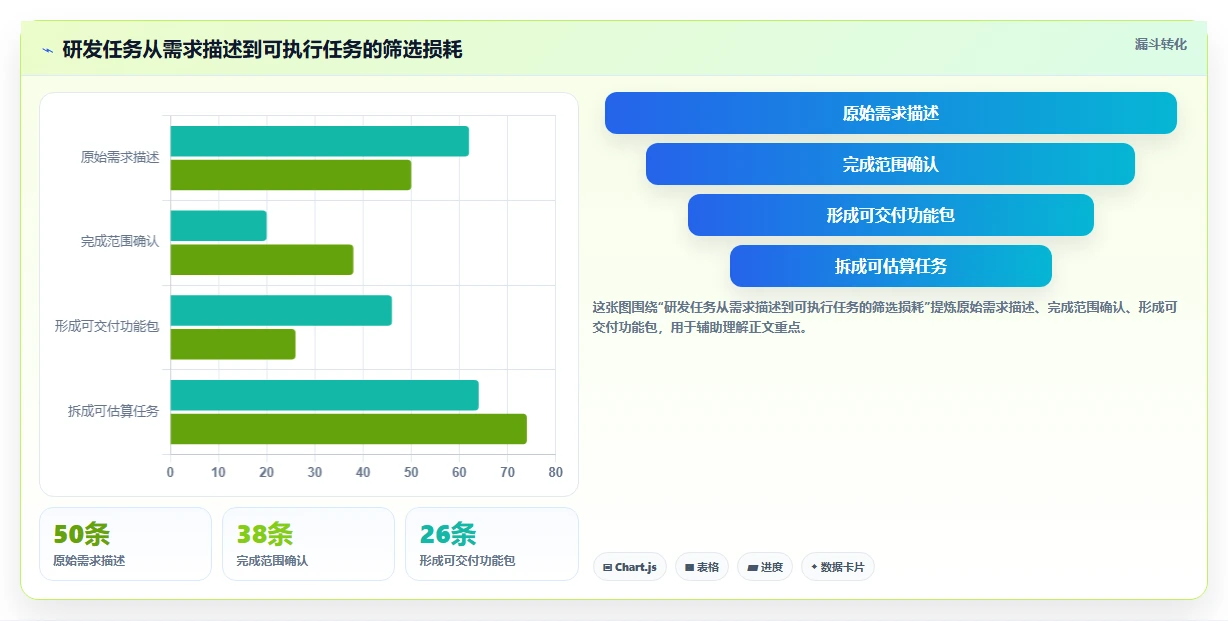Open the 50条 原始需求描述 data card
The width and height of the screenshot is (1228, 621).
click(x=125, y=544)
